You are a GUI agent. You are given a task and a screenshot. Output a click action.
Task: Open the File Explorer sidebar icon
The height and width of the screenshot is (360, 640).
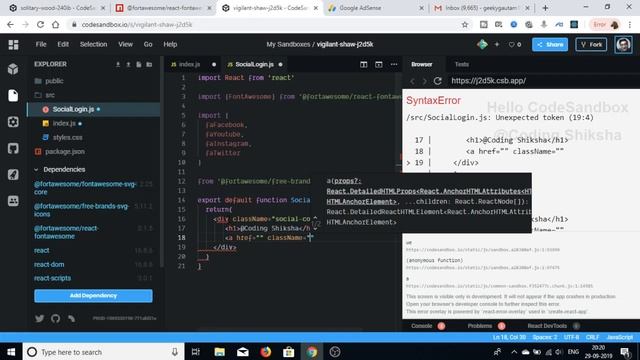(x=13, y=96)
